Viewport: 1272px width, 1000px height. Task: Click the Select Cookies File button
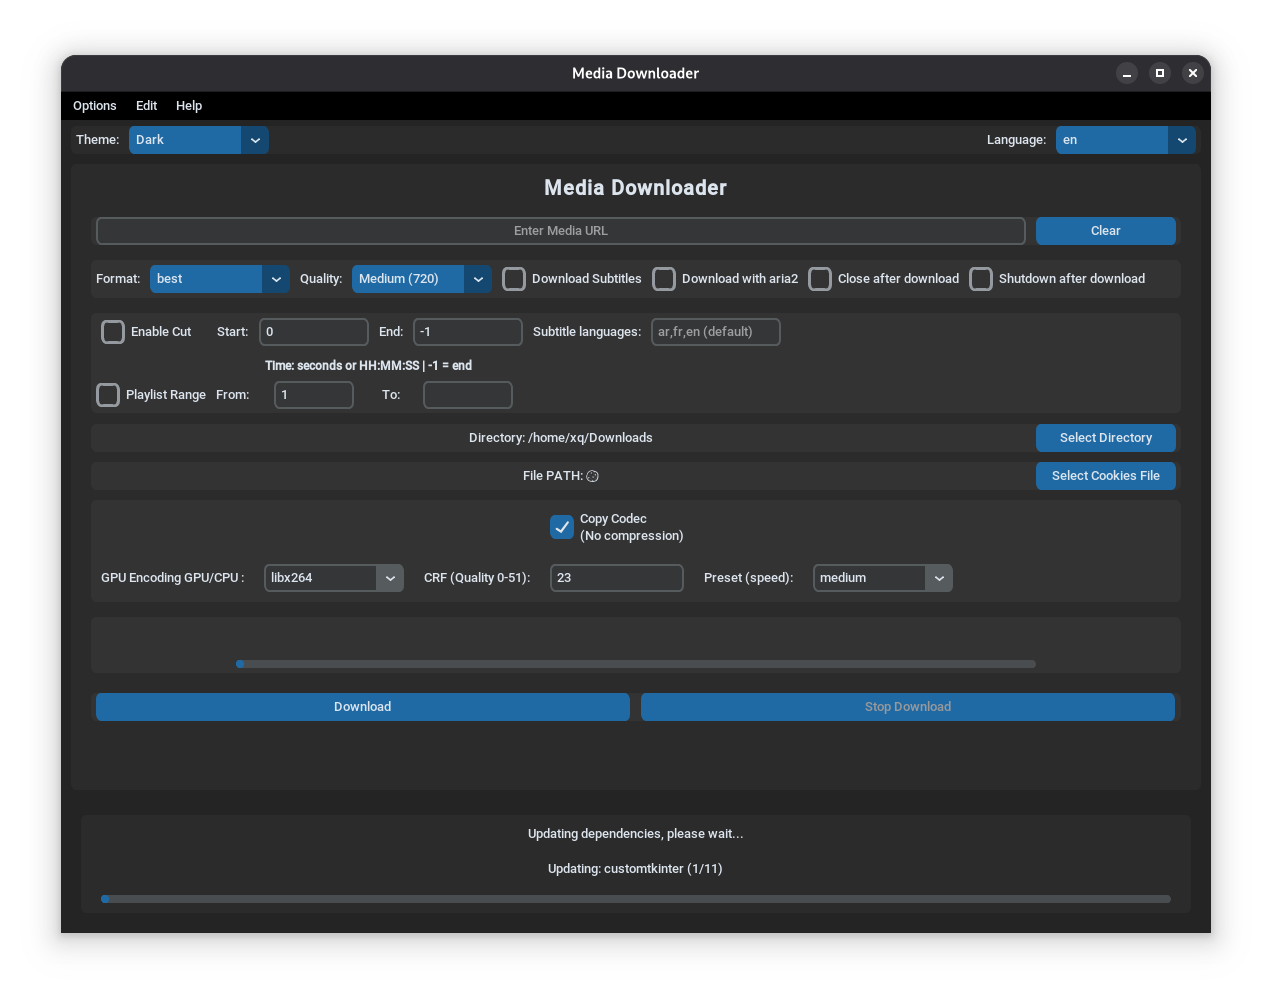[x=1106, y=476]
